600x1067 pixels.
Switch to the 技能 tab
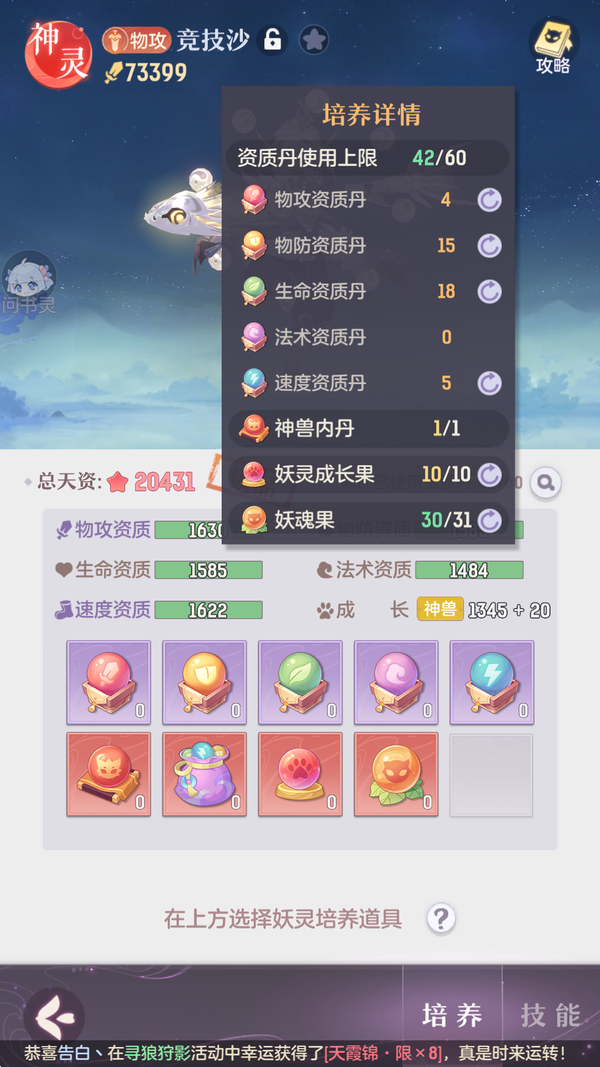tap(551, 1015)
